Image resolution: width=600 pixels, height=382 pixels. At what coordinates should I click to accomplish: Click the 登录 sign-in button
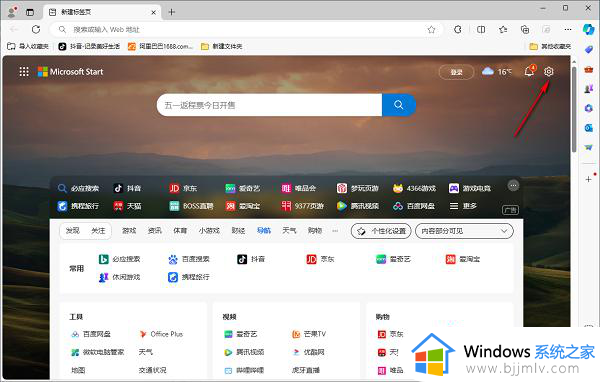pos(456,72)
